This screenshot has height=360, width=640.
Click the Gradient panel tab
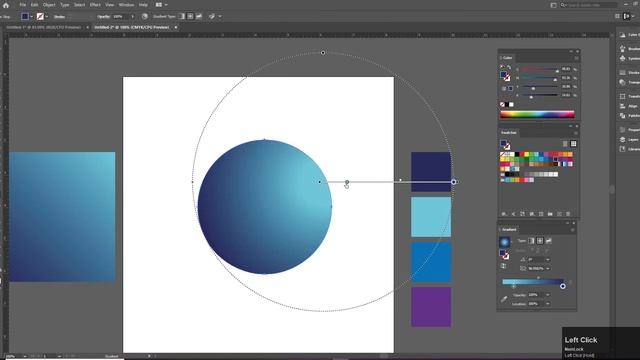point(509,229)
